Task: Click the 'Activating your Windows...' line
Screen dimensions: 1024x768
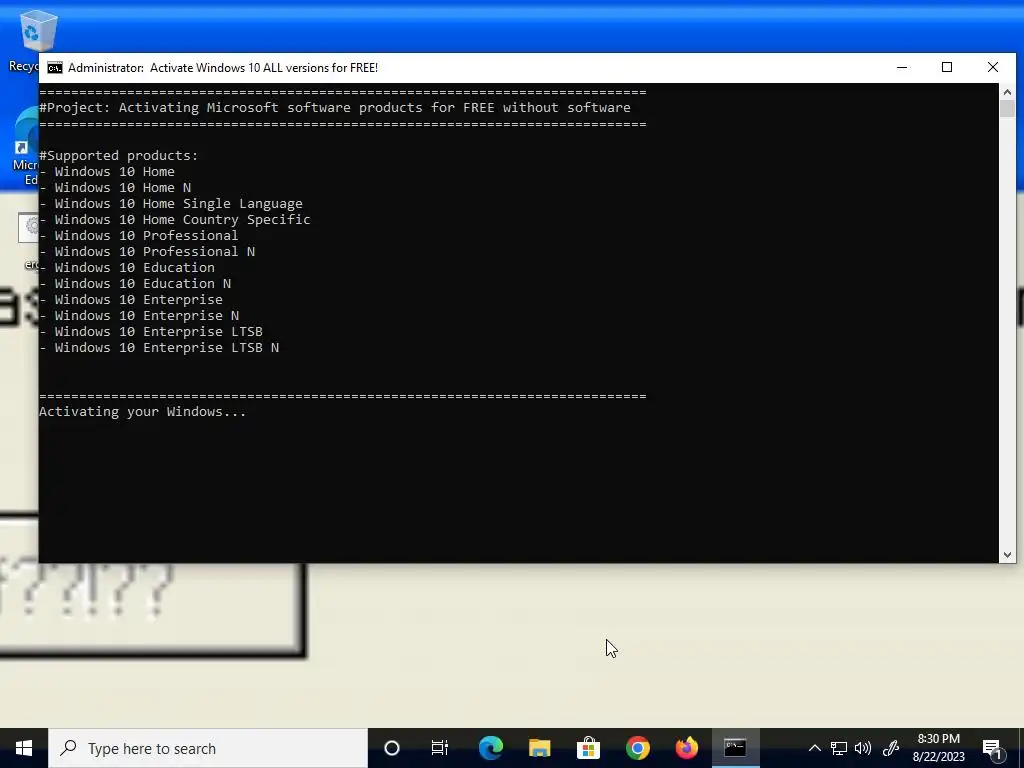Action: 142,411
